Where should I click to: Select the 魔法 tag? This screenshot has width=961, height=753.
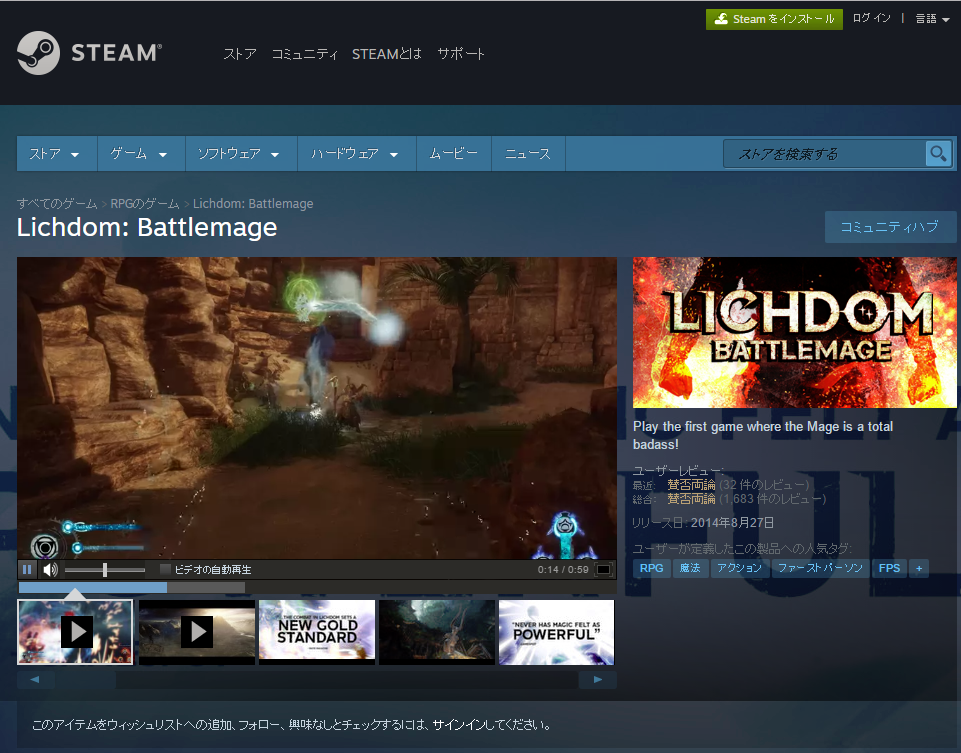tap(690, 568)
